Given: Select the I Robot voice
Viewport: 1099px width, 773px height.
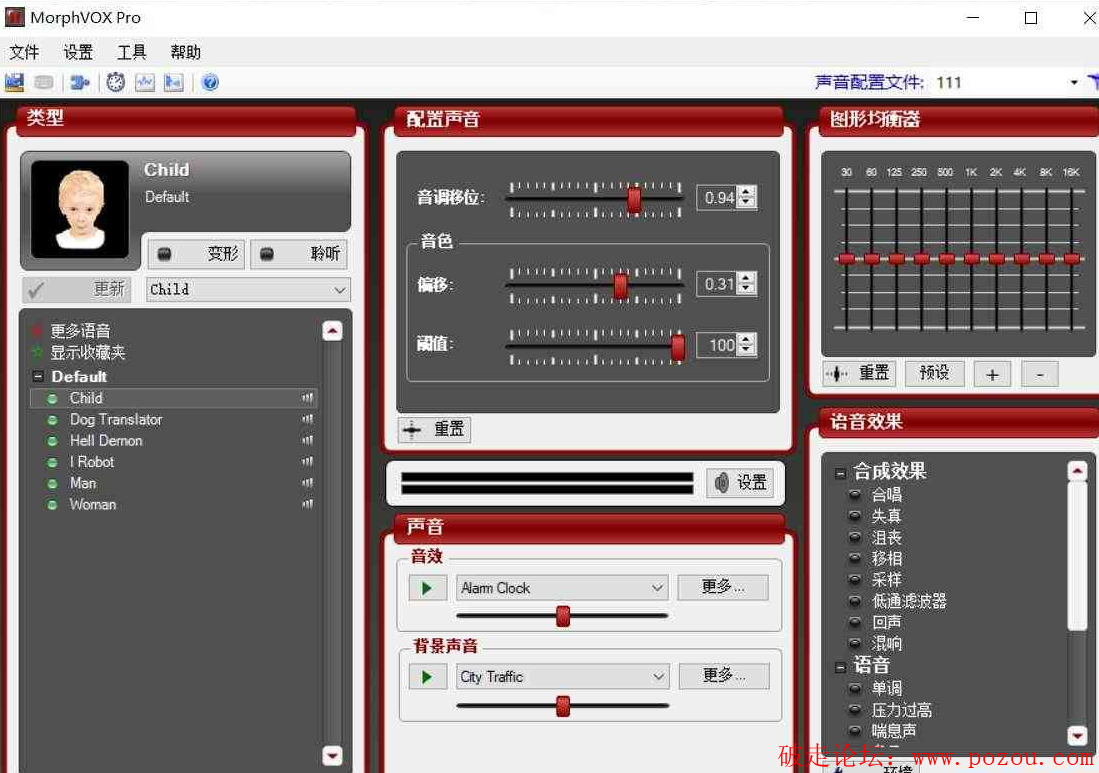Looking at the screenshot, I should pos(174,462).
